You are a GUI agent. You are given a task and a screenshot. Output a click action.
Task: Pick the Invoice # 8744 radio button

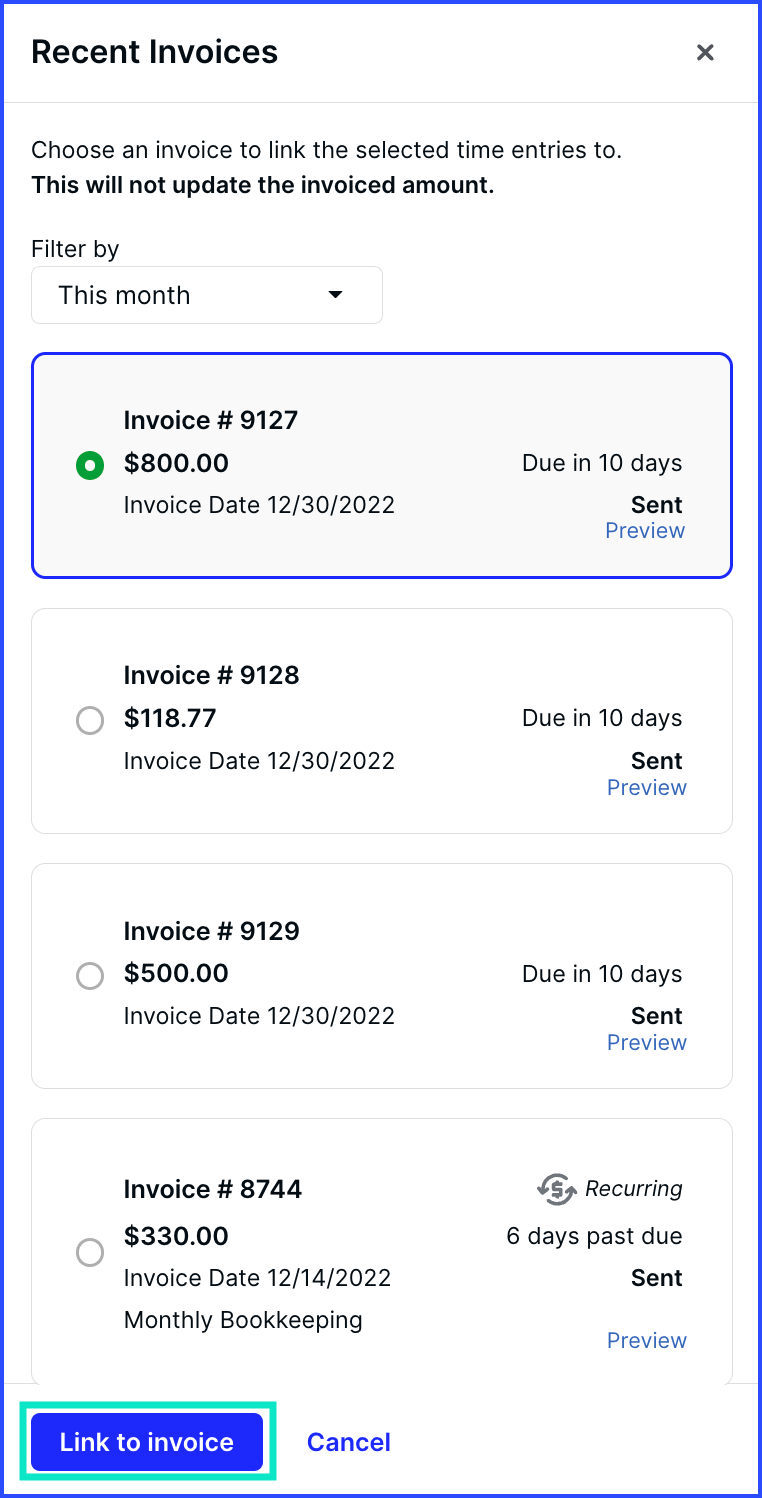(90, 1252)
